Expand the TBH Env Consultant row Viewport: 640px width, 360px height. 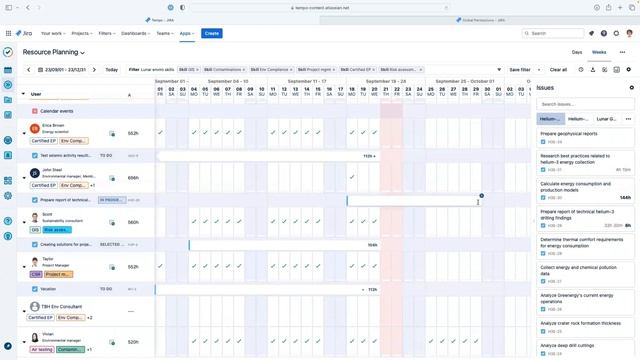click(x=24, y=311)
